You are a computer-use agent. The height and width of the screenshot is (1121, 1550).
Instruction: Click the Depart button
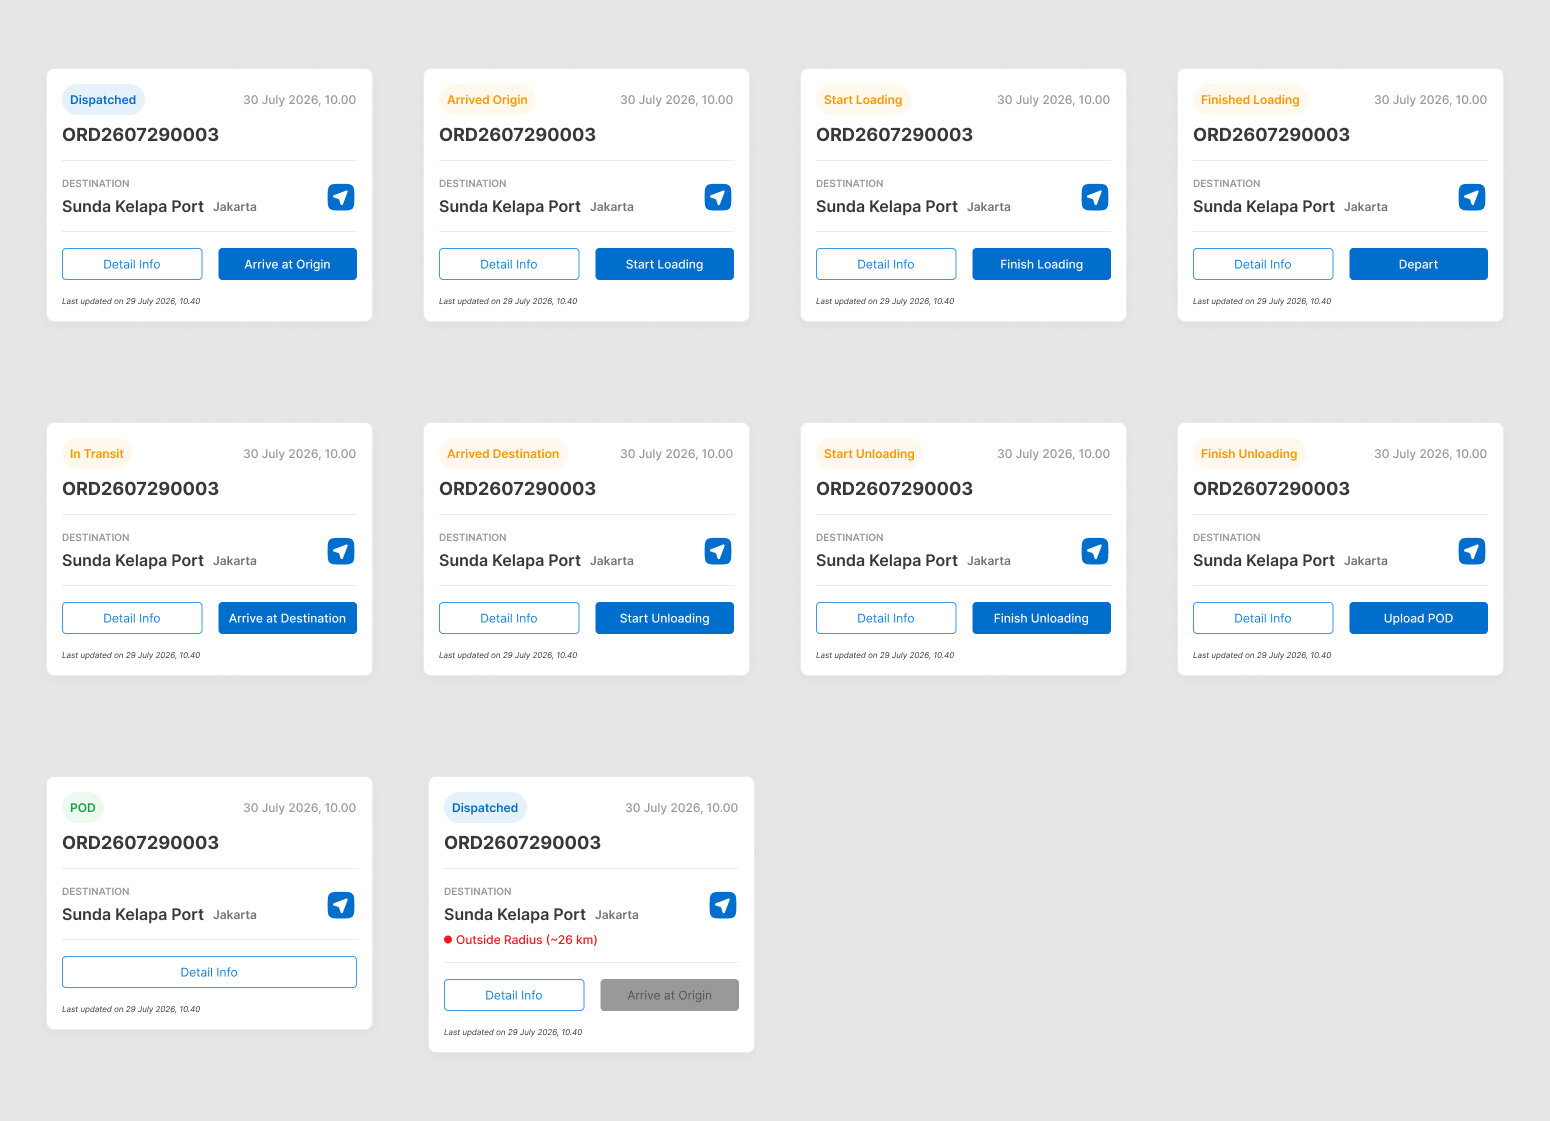coord(1418,264)
